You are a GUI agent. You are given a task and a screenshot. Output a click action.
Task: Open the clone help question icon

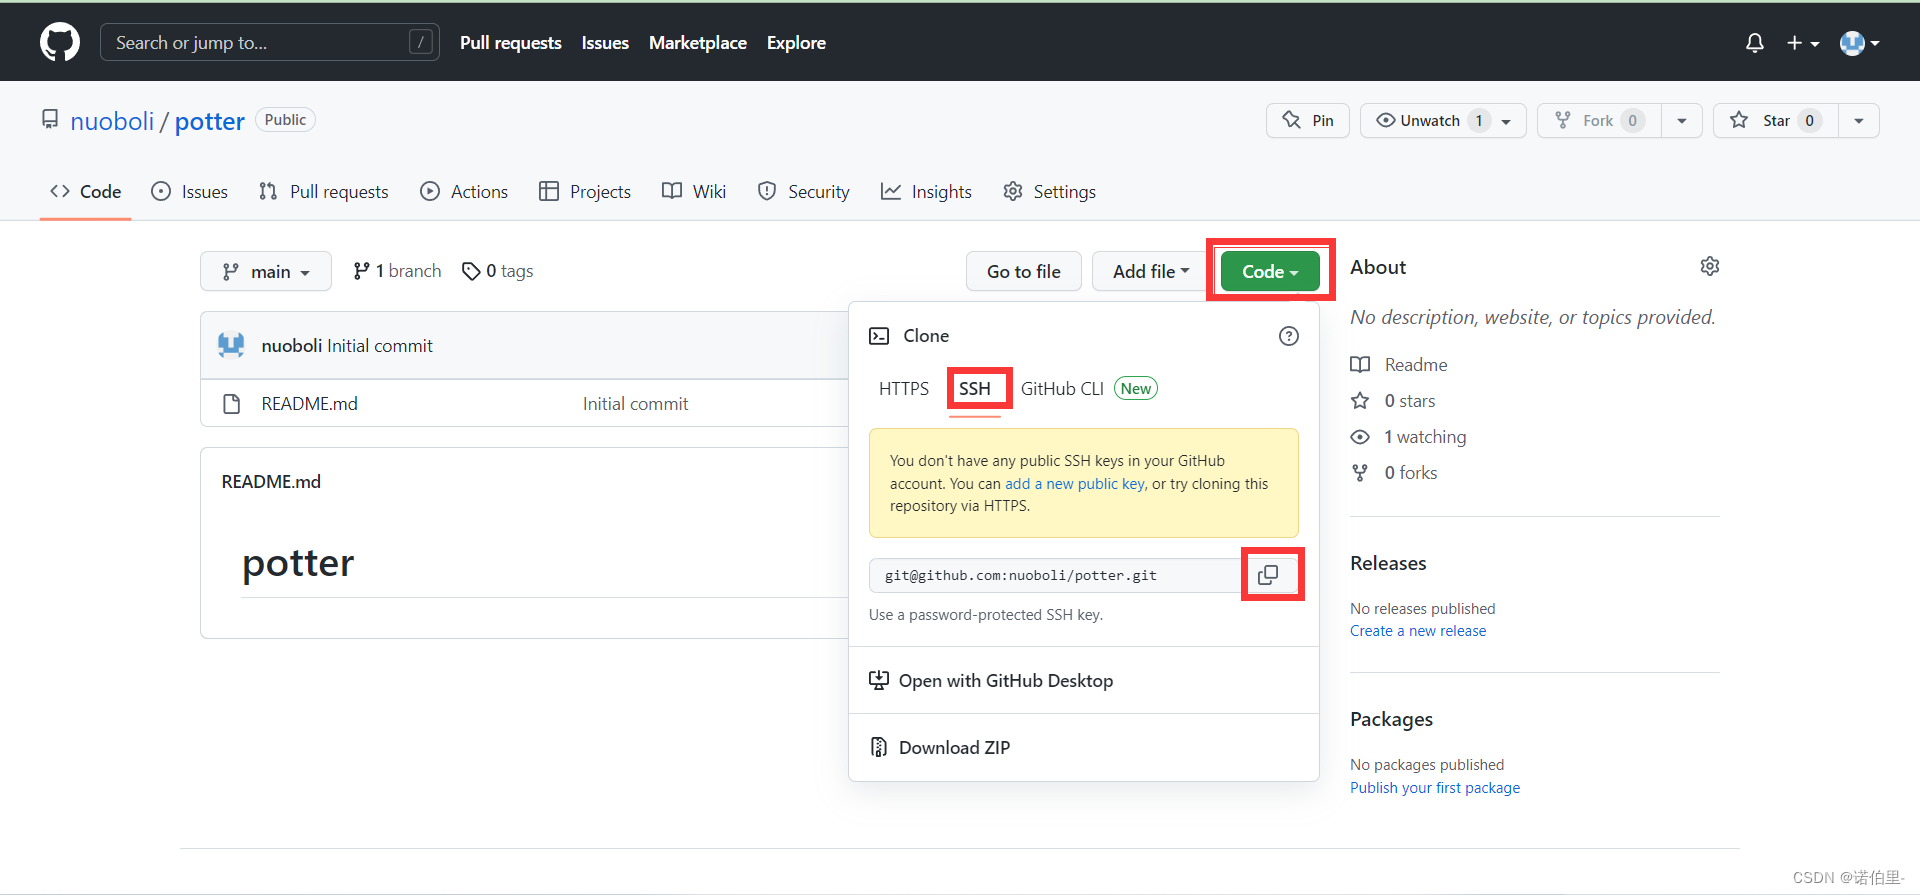click(1288, 336)
